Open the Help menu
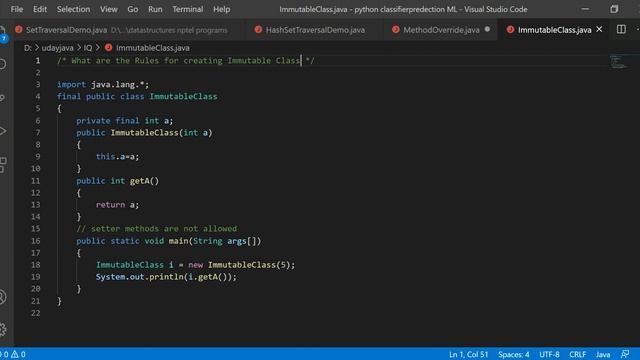Screen dimensions: 640x360 pyautogui.click(x=221, y=9)
